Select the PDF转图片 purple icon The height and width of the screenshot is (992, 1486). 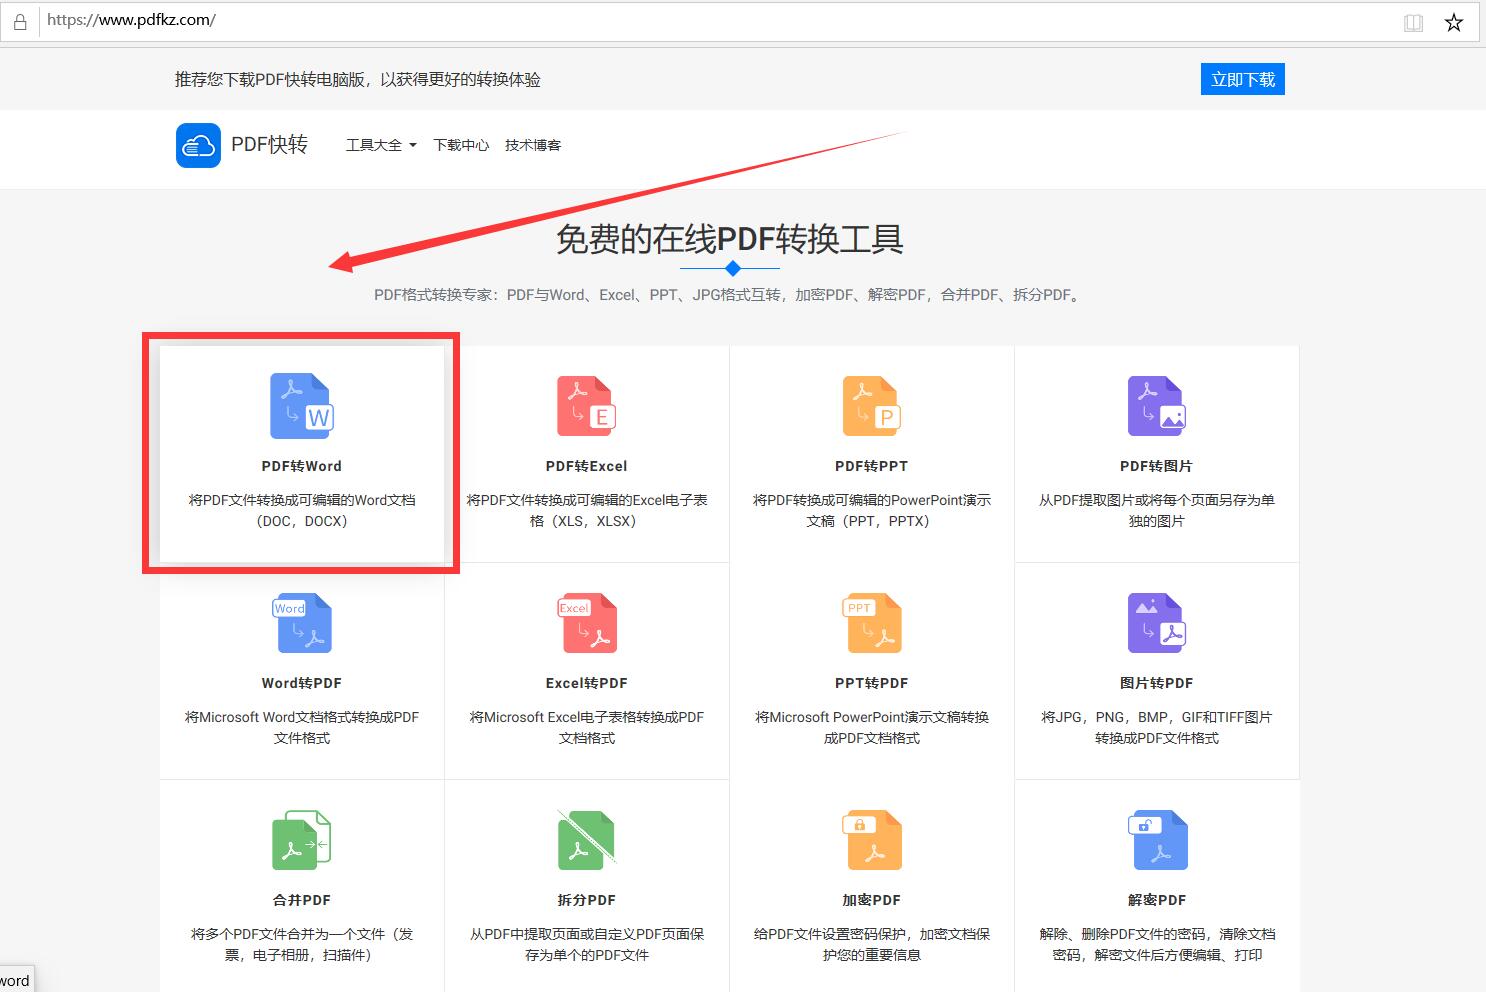(1156, 406)
